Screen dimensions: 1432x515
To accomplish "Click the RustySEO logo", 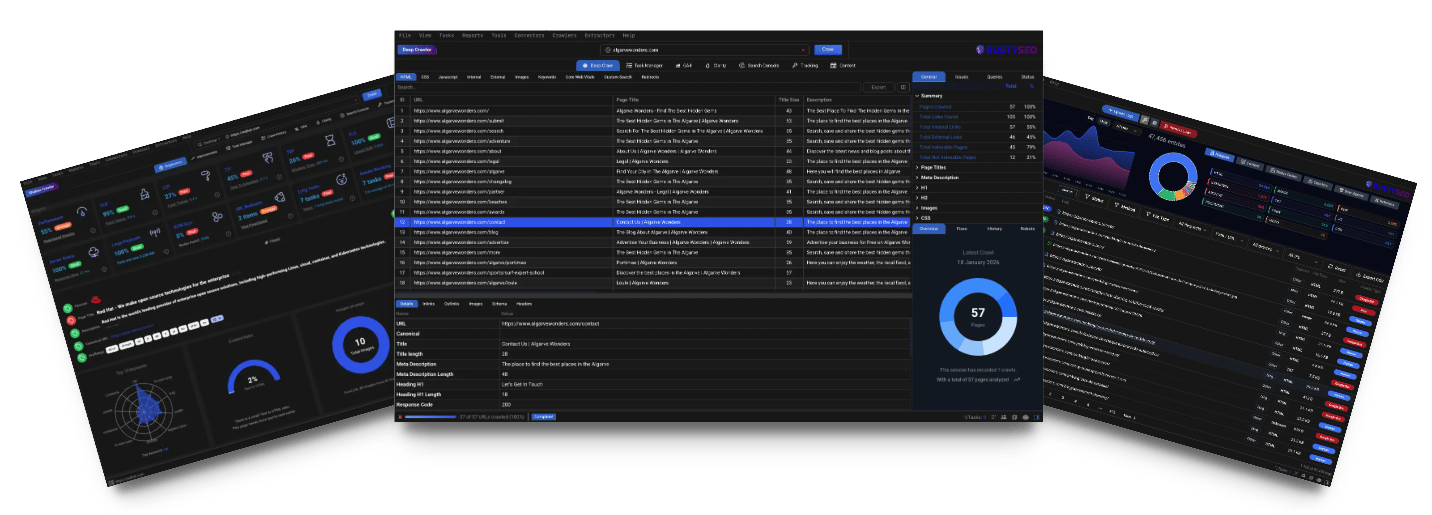I will click(1006, 49).
